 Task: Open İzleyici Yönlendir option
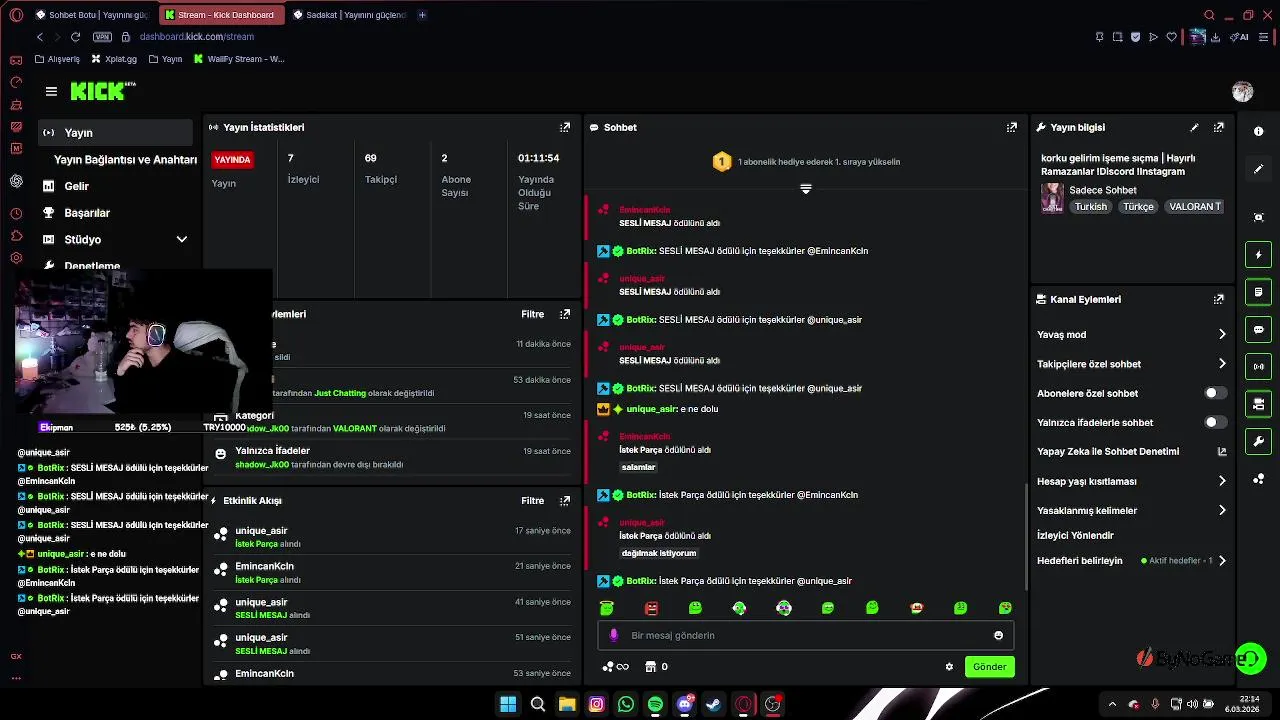pyautogui.click(x=1075, y=535)
